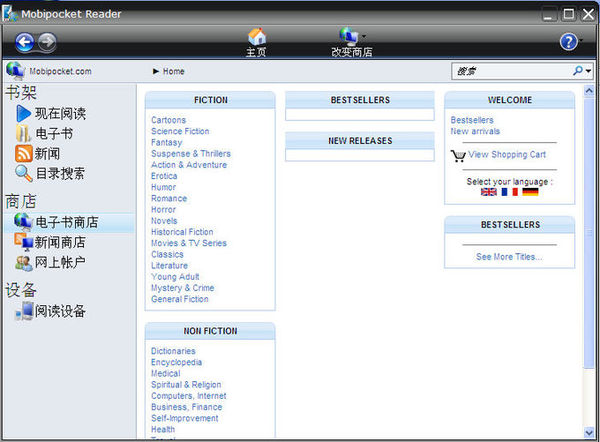Open 新闻 news section
600x442 pixels.
pos(47,153)
